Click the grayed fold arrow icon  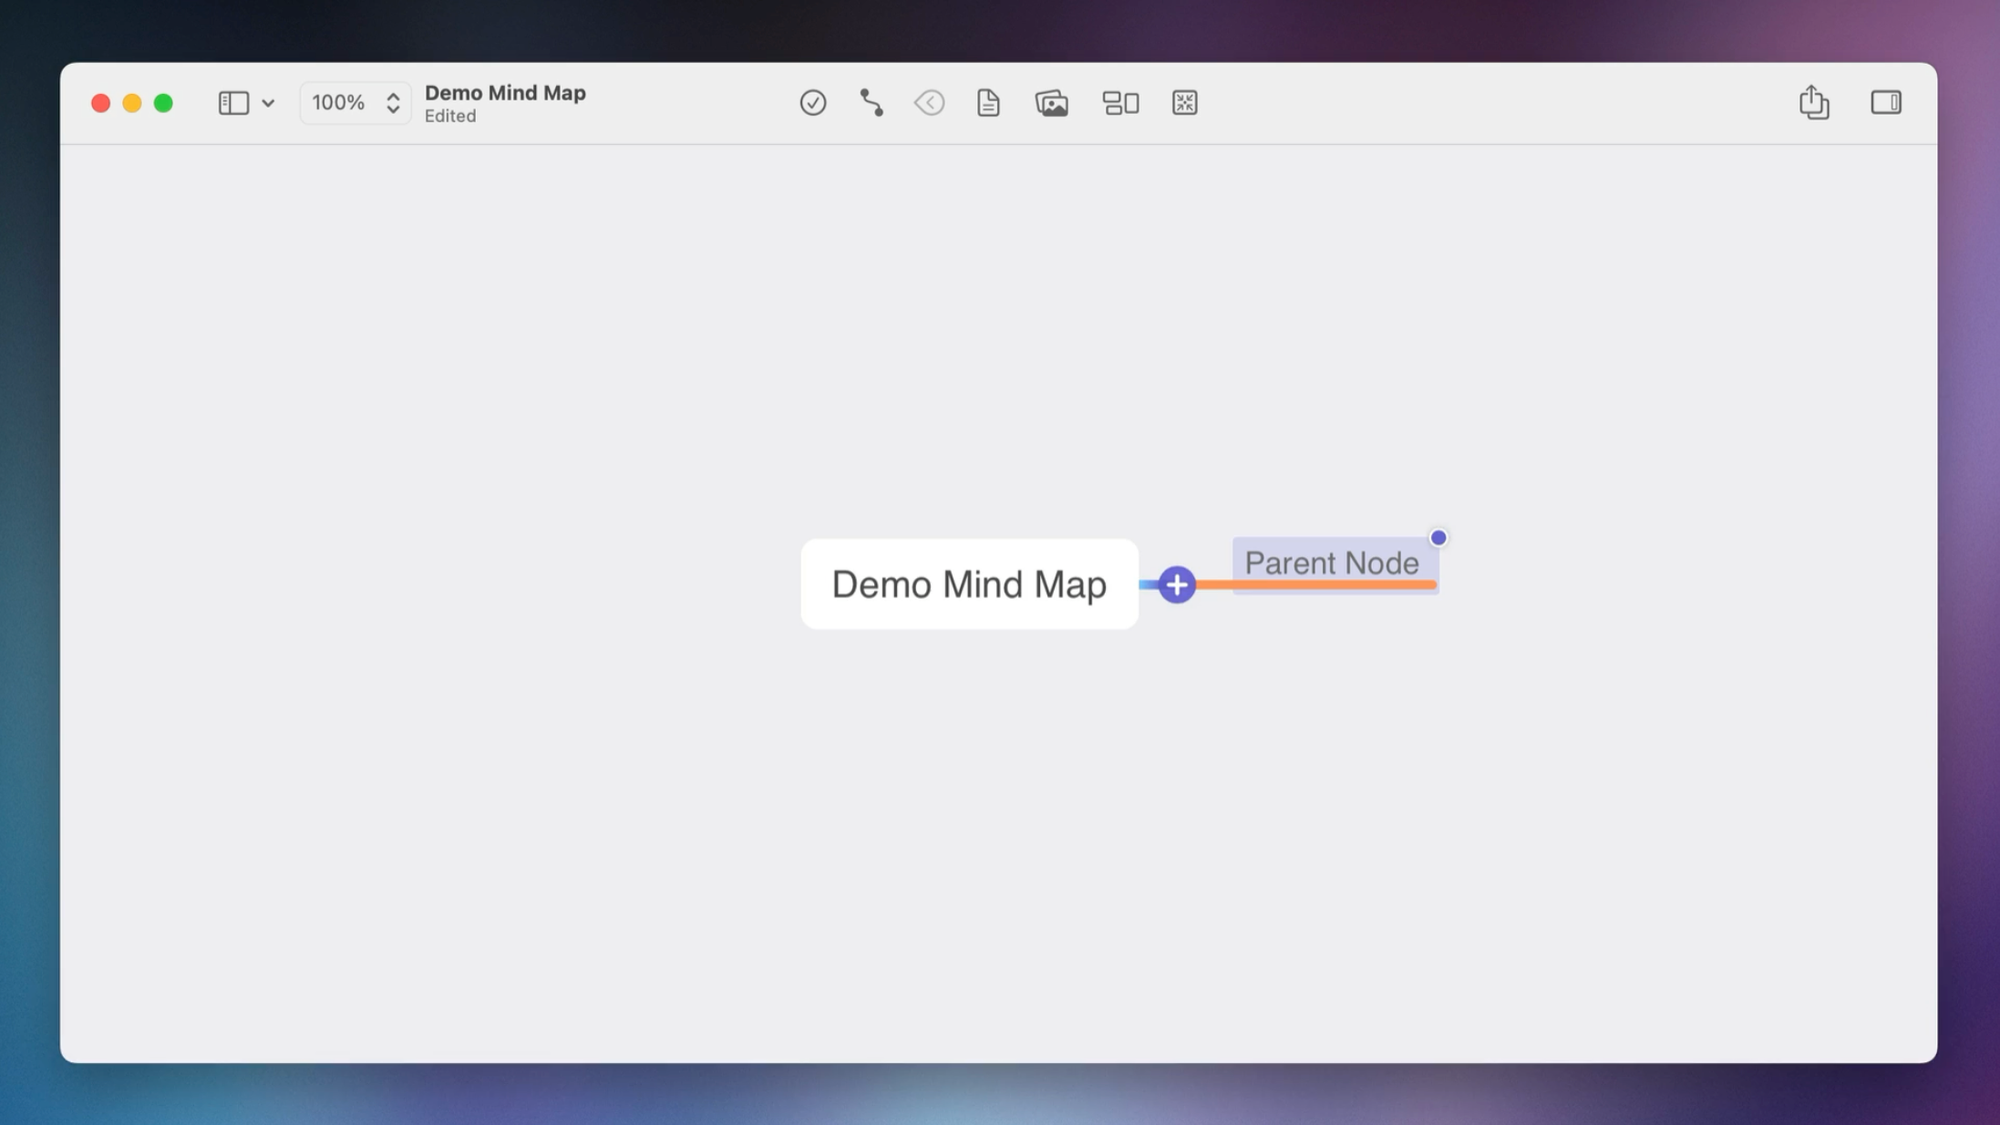[x=929, y=103]
